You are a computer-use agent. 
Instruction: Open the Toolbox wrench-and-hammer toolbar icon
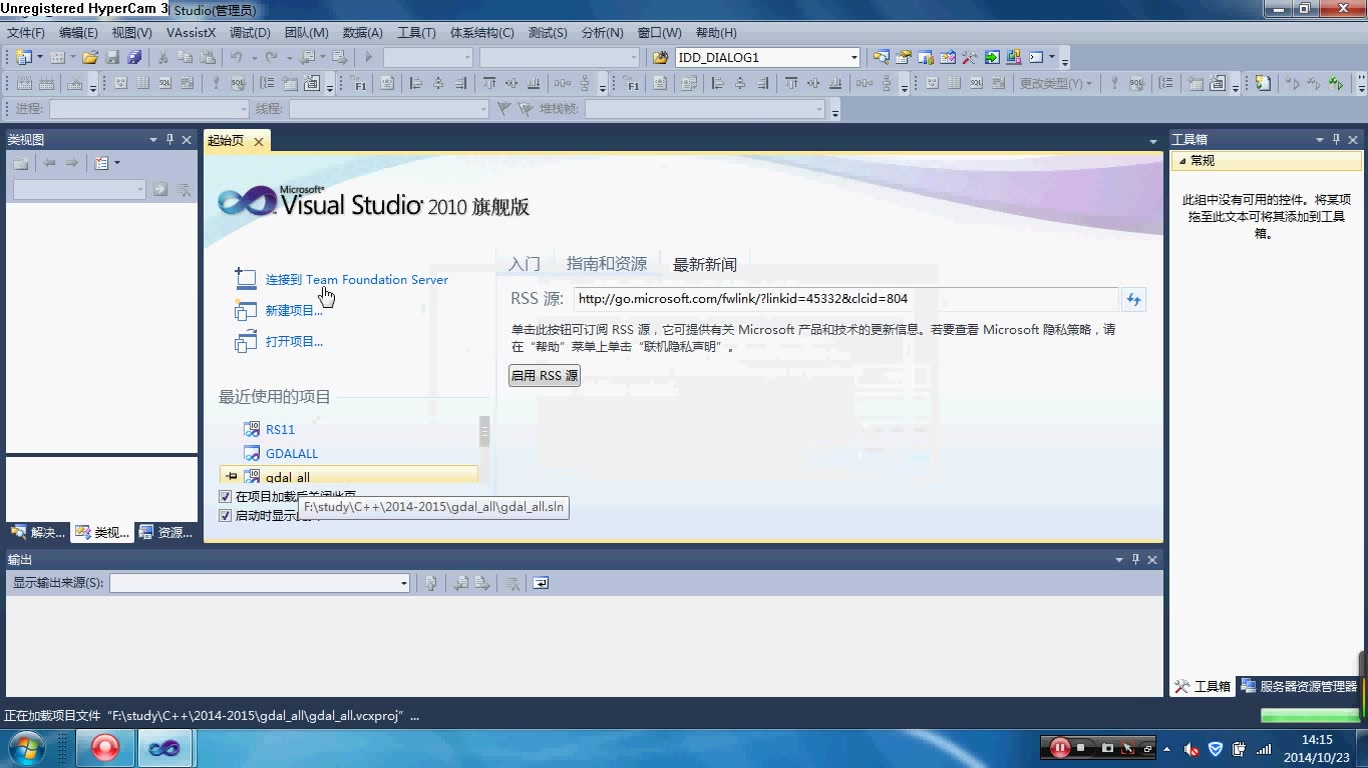coord(969,57)
